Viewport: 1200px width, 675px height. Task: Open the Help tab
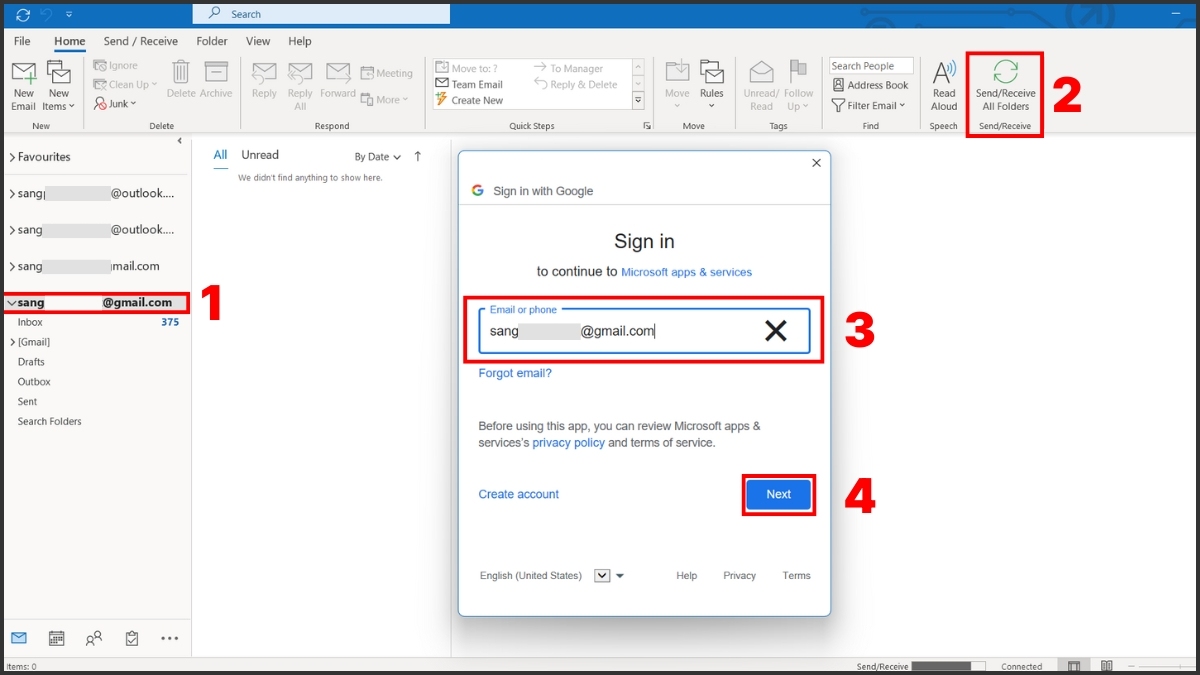pyautogui.click(x=300, y=41)
